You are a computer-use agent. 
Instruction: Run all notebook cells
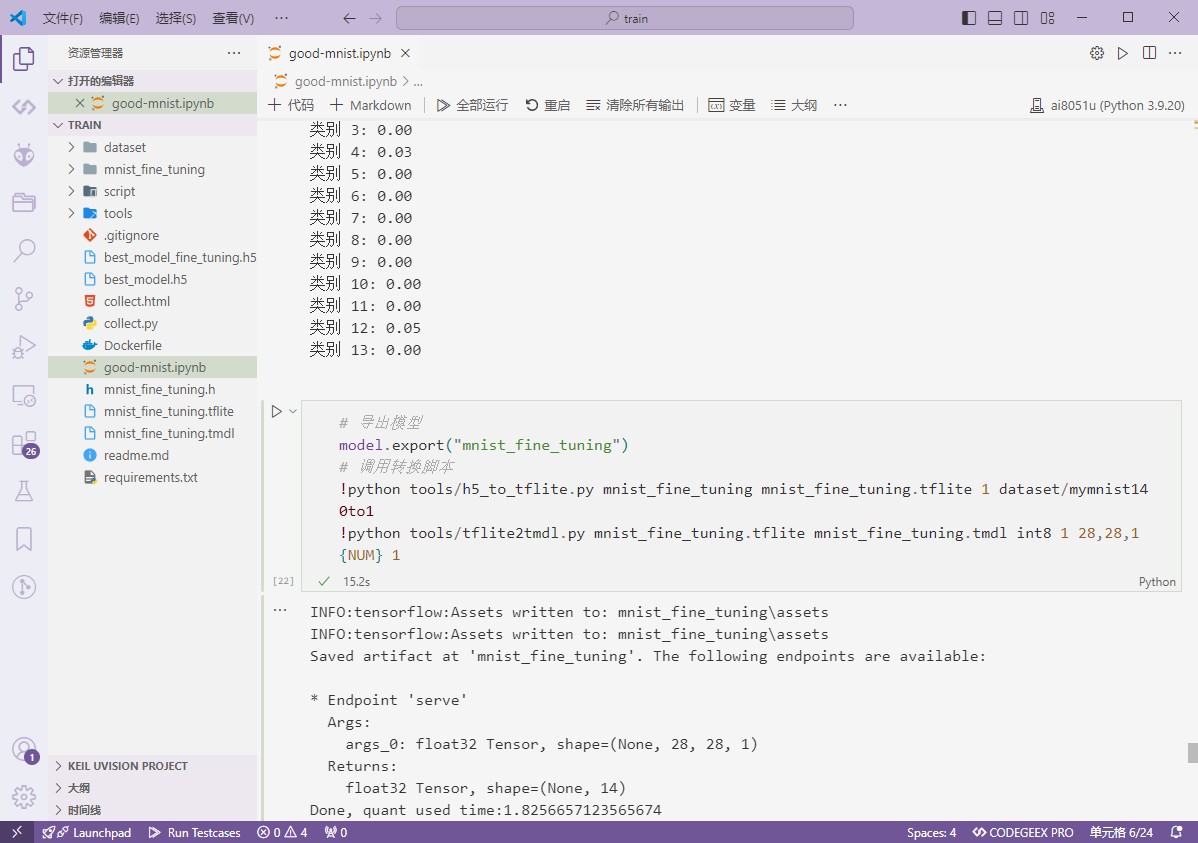coord(472,105)
